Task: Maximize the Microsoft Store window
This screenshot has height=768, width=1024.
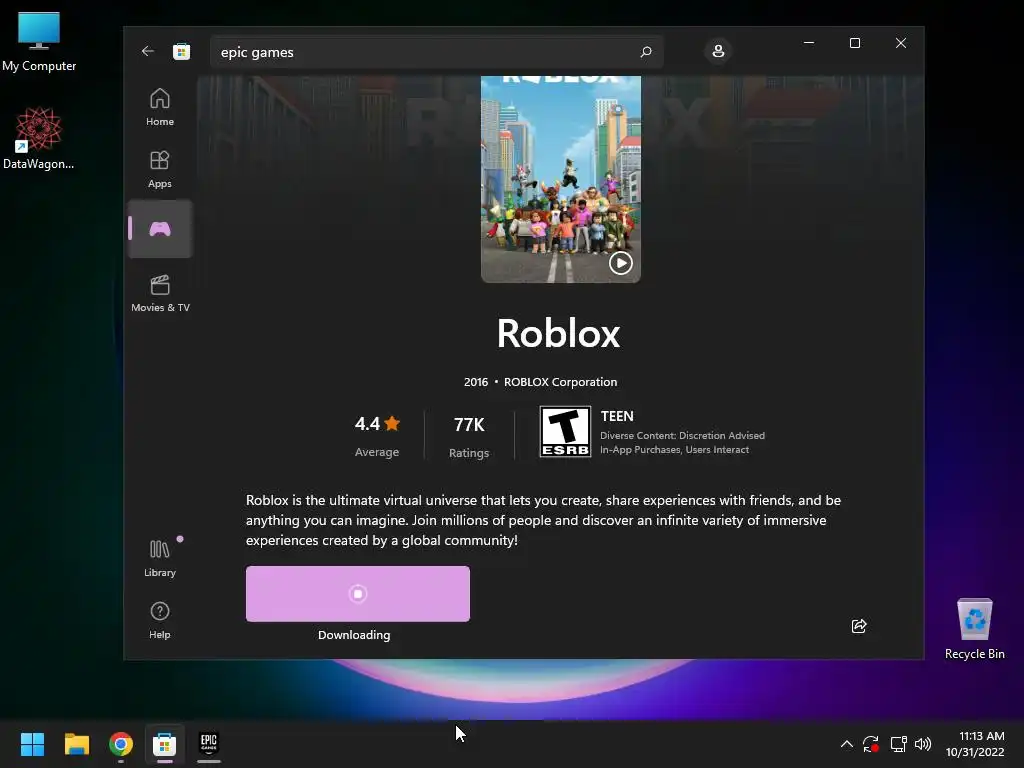Action: click(854, 43)
